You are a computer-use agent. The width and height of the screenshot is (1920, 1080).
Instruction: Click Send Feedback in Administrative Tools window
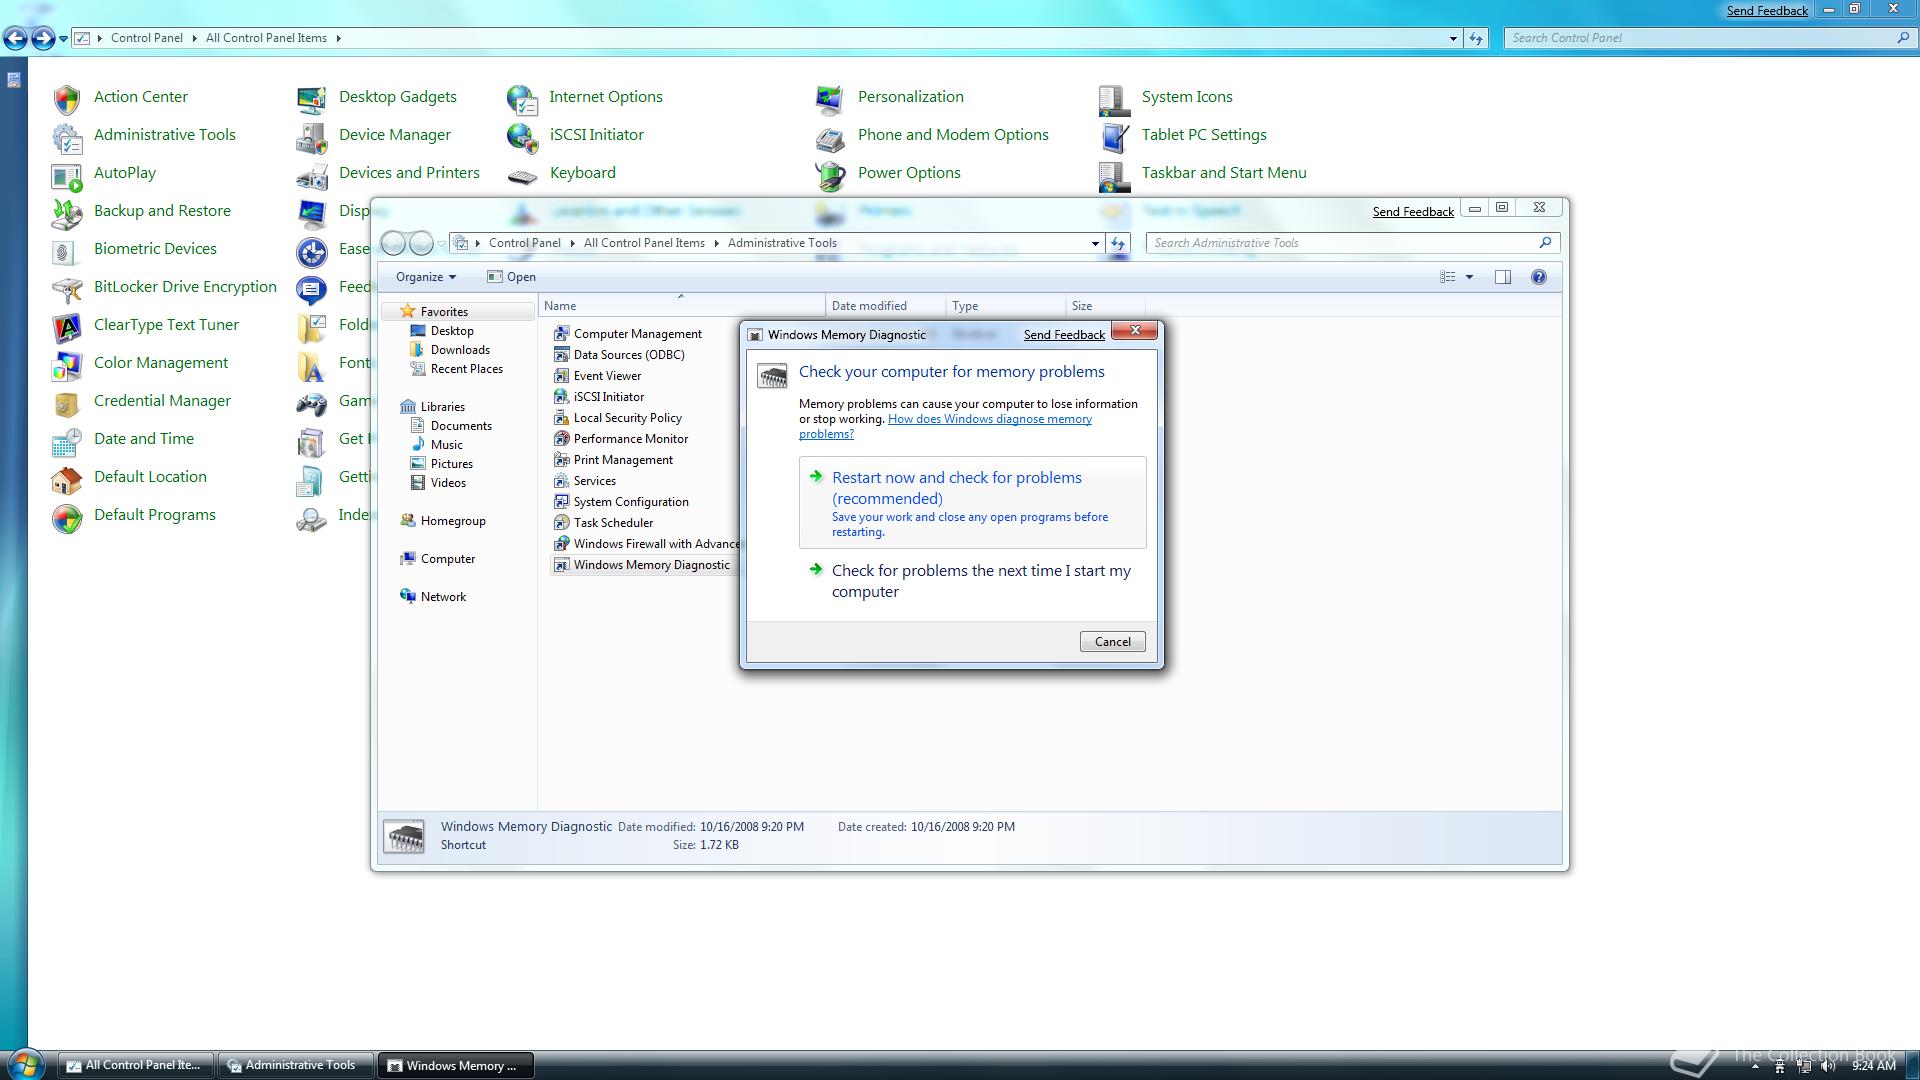click(1413, 212)
